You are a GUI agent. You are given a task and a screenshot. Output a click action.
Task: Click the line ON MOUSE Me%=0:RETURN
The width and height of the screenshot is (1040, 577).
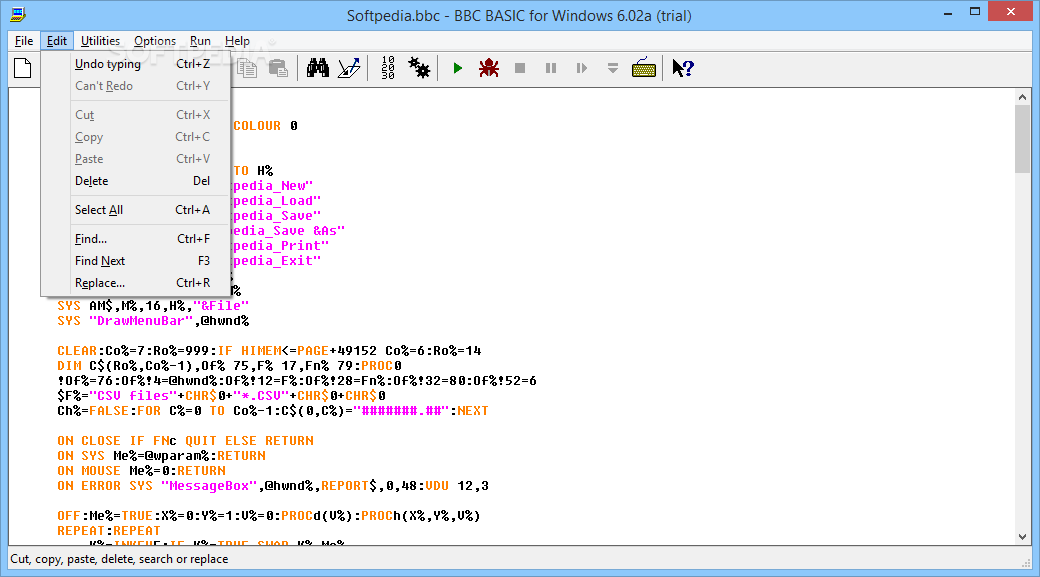[x=141, y=471]
